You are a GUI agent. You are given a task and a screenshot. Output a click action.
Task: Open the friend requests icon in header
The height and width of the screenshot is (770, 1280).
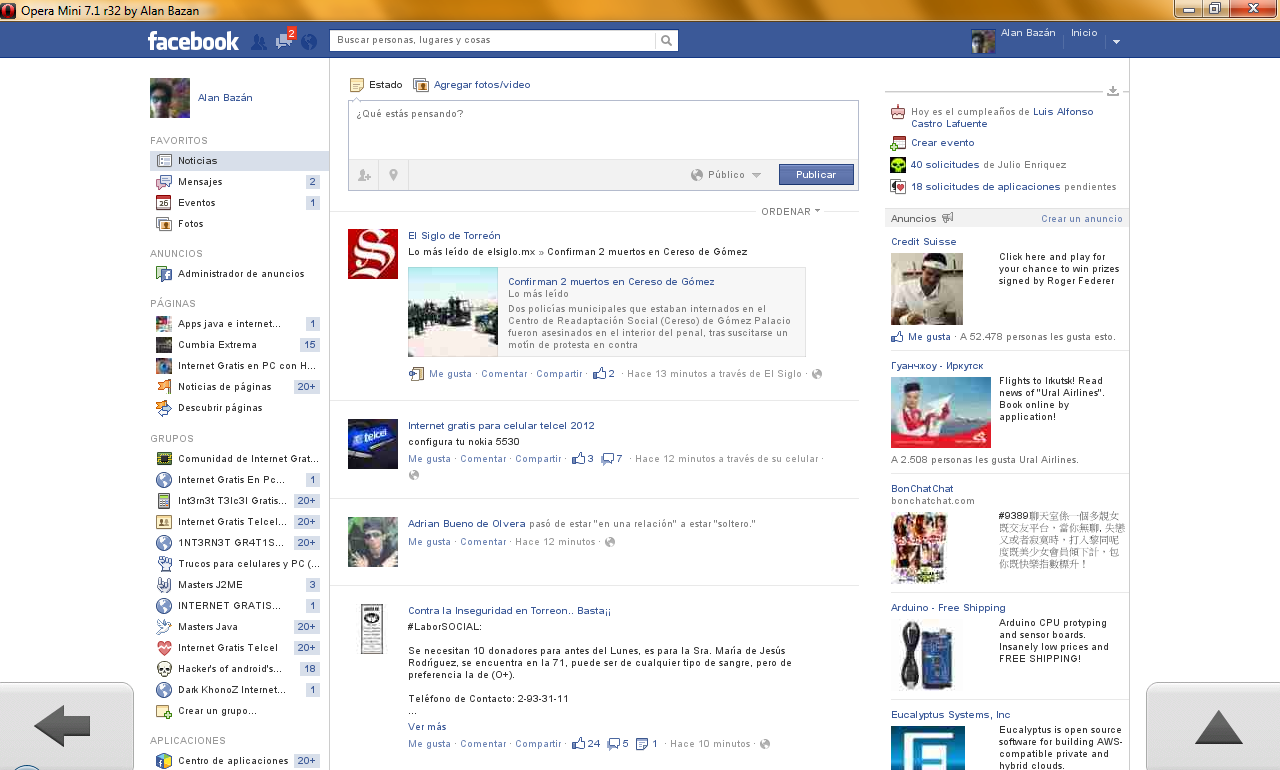(x=259, y=42)
